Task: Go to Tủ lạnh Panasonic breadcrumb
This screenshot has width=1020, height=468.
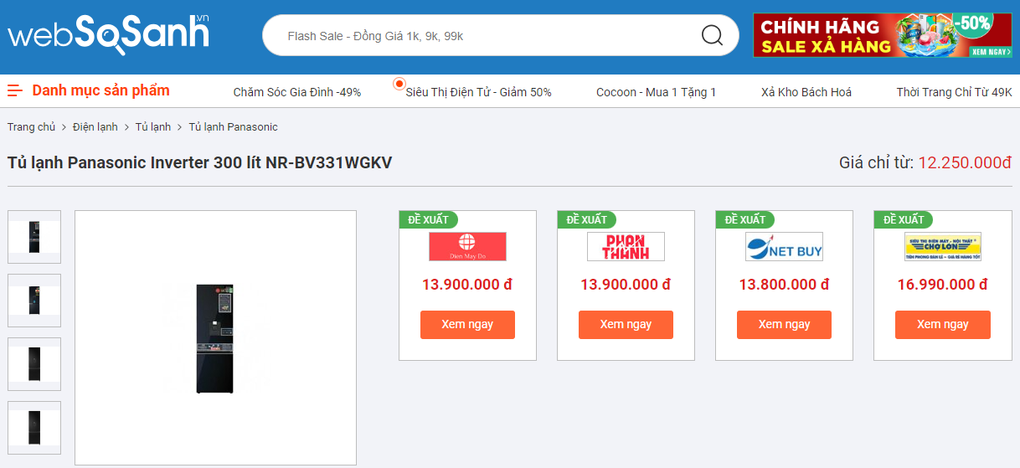Action: 233,127
